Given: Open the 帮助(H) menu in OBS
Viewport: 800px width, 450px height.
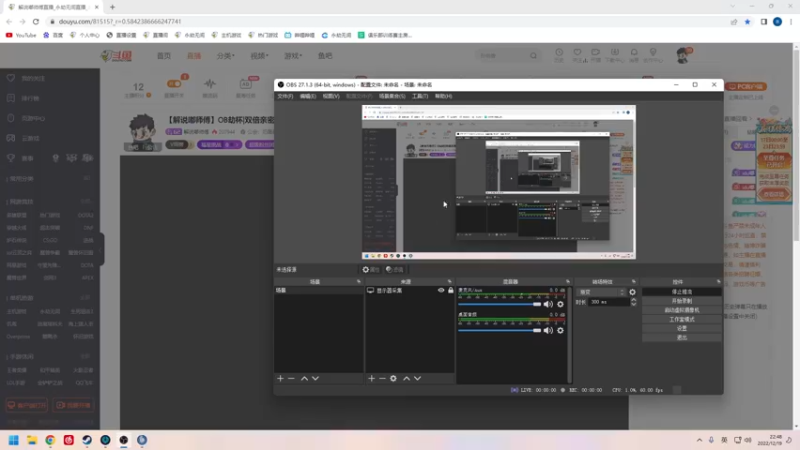Looking at the screenshot, I should pyautogui.click(x=443, y=96).
